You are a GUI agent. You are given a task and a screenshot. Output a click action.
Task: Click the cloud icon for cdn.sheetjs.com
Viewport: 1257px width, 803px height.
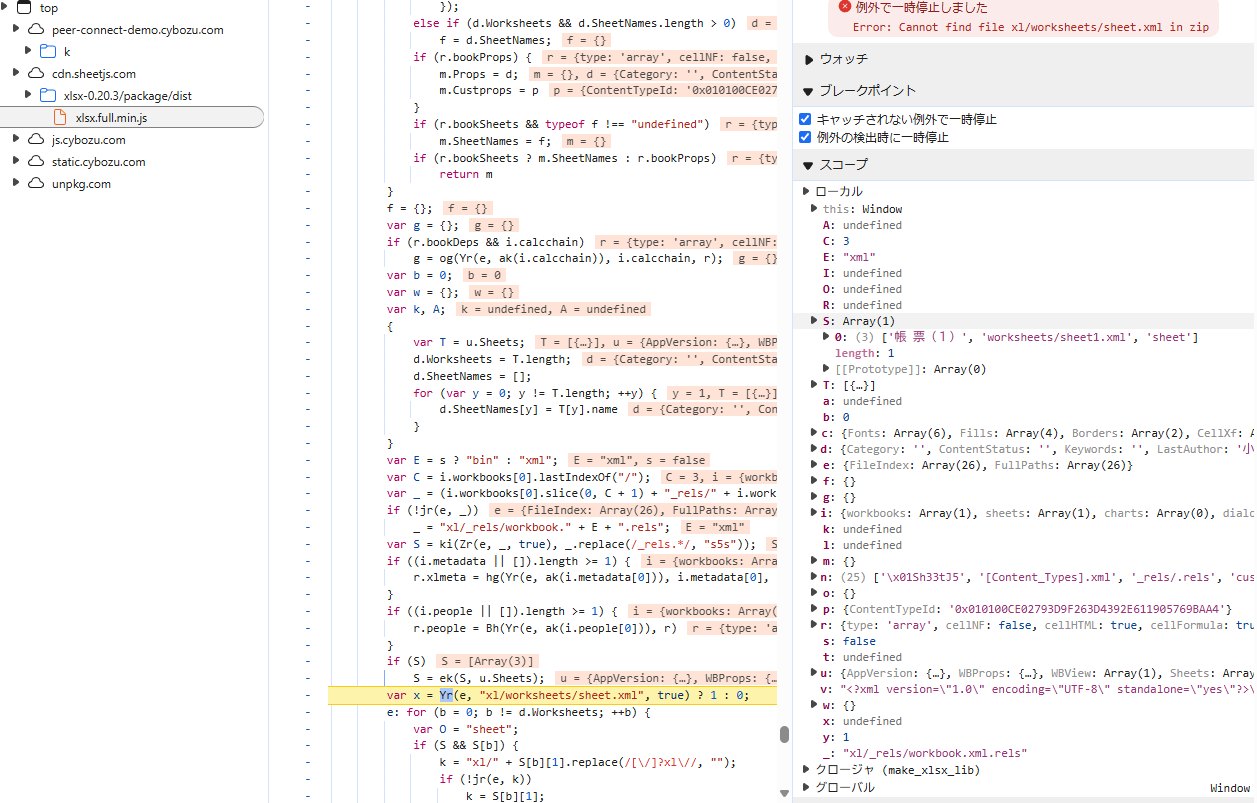click(x=37, y=74)
